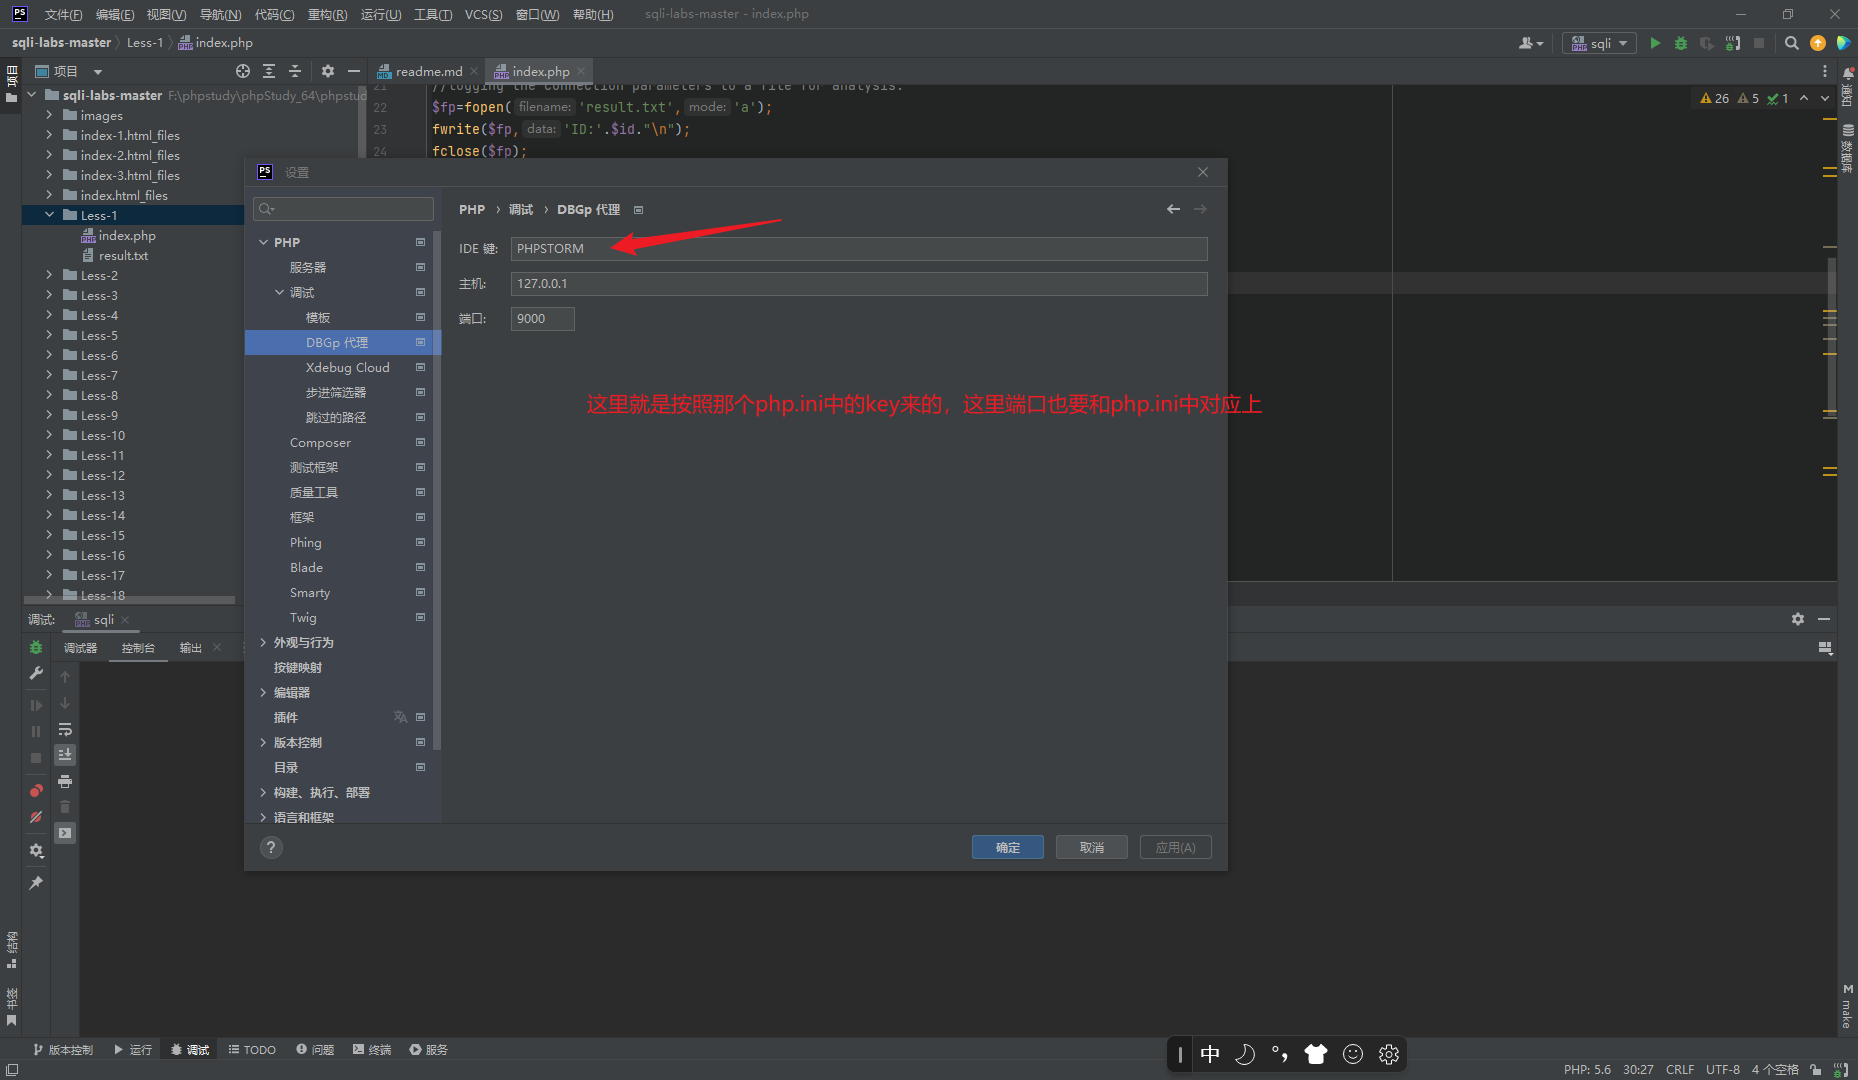This screenshot has width=1858, height=1080.
Task: Expand the Less-2 folder in project tree
Action: (x=49, y=275)
